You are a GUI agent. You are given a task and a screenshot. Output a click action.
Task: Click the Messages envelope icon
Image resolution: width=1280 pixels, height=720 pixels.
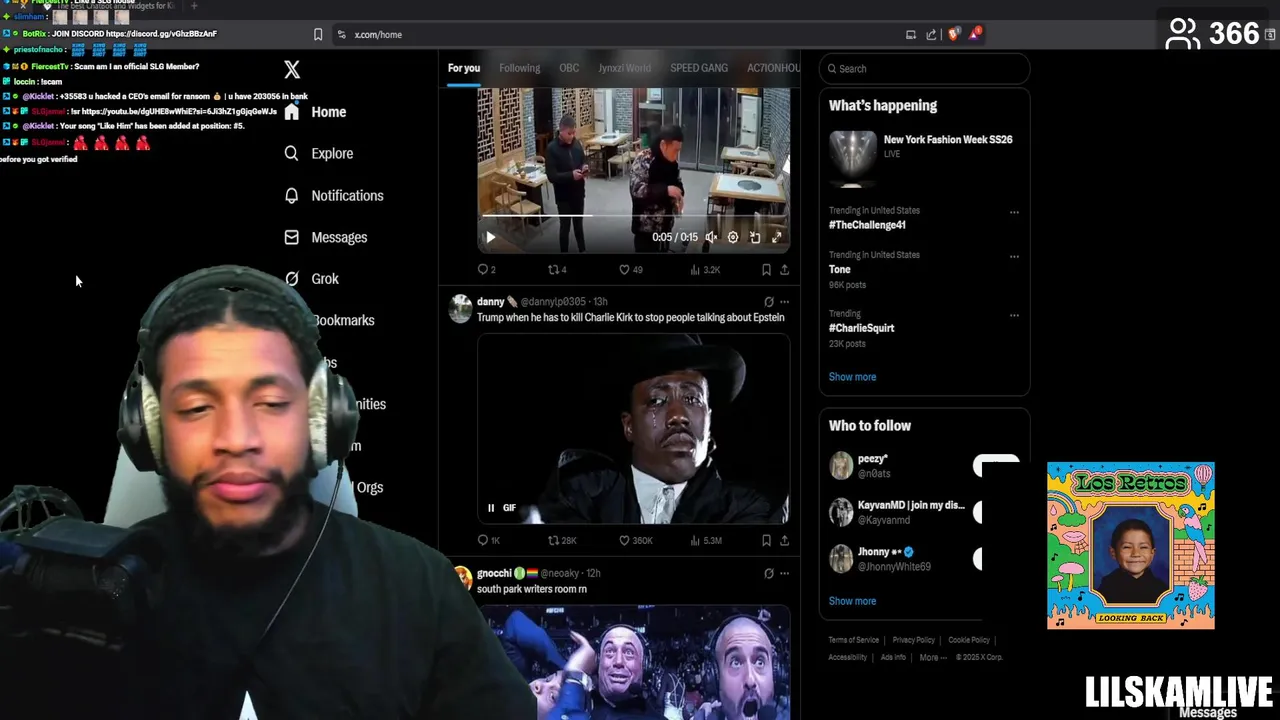click(291, 238)
